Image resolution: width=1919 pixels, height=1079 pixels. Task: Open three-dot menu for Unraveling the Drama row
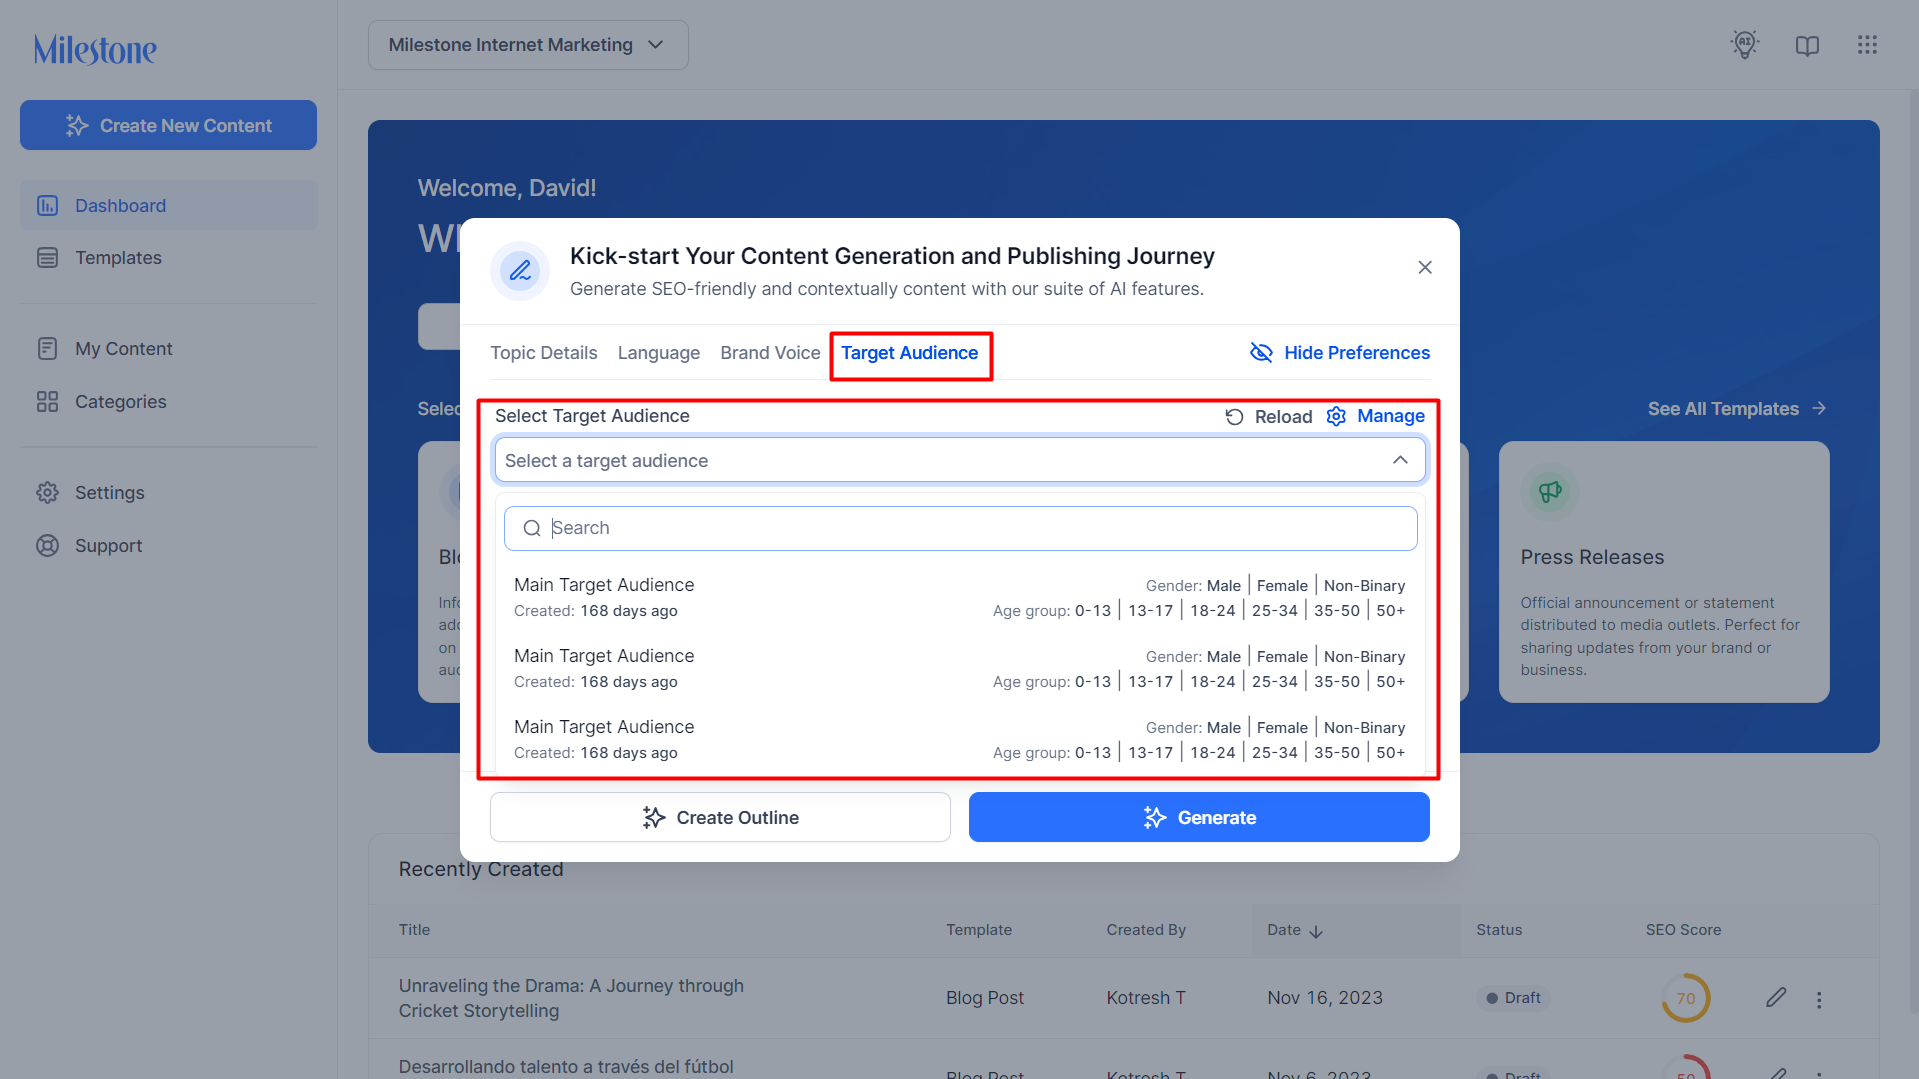pos(1819,1000)
